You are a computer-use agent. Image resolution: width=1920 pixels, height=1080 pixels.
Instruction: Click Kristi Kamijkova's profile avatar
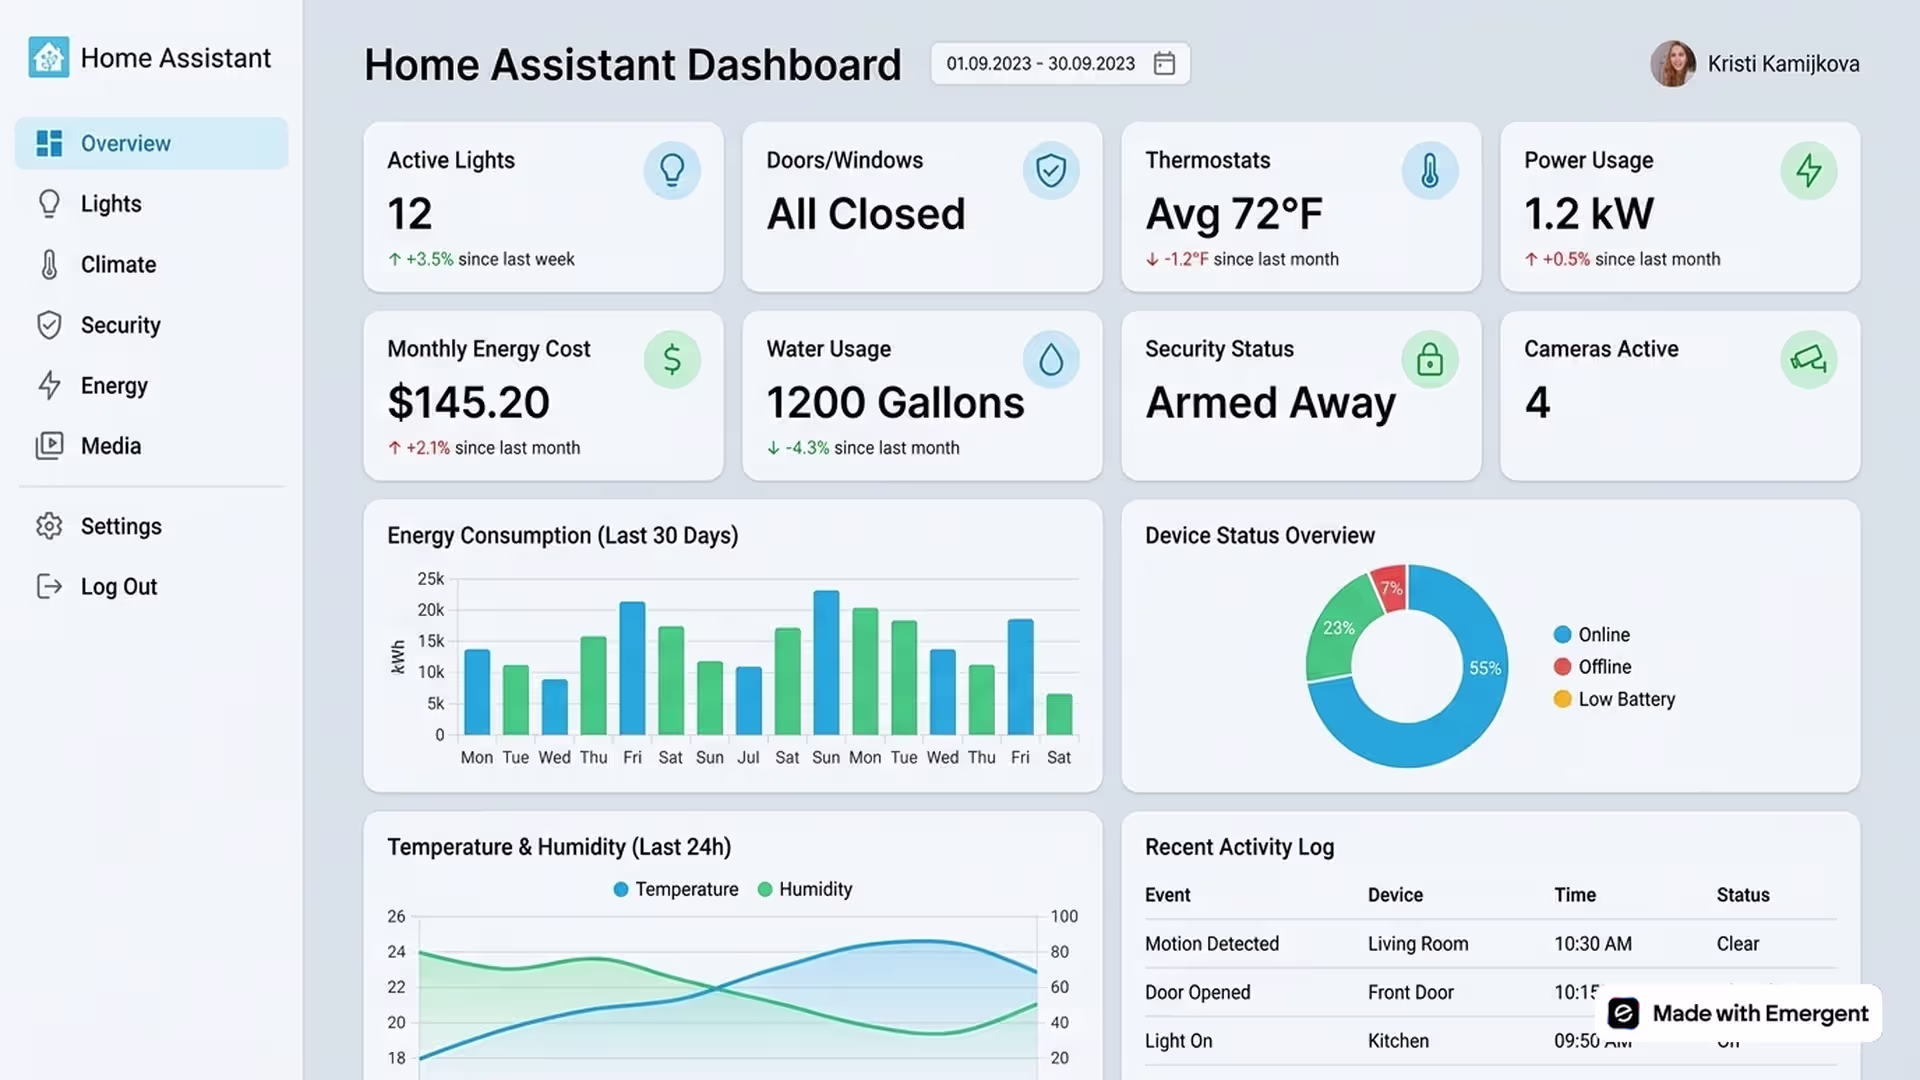1672,64
